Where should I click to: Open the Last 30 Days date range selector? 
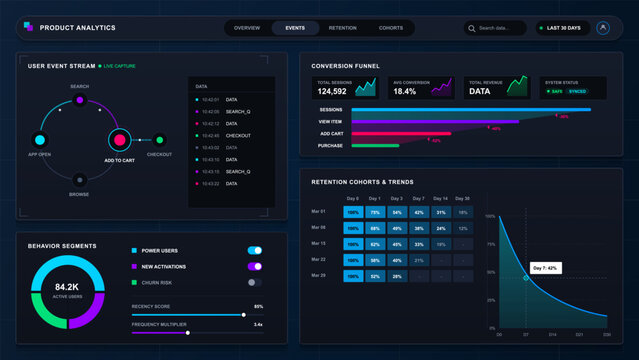point(563,28)
